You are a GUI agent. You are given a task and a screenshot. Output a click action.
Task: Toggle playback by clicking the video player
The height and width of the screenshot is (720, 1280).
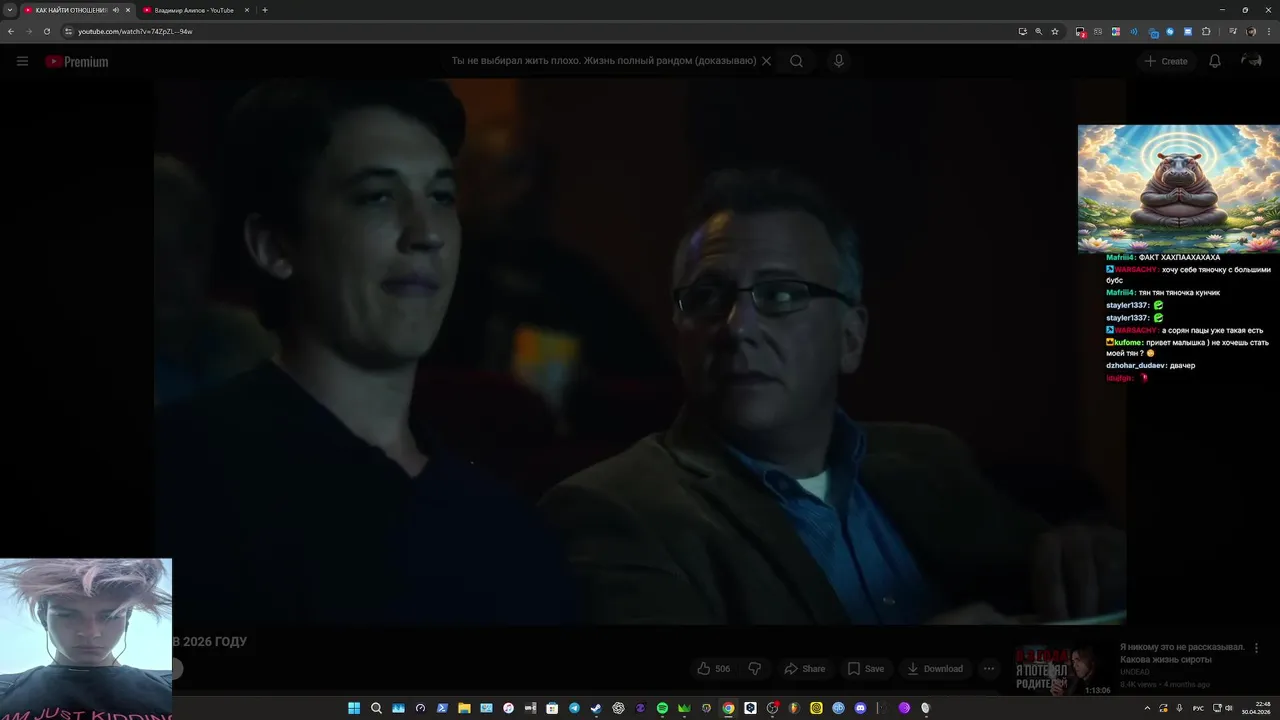640,350
